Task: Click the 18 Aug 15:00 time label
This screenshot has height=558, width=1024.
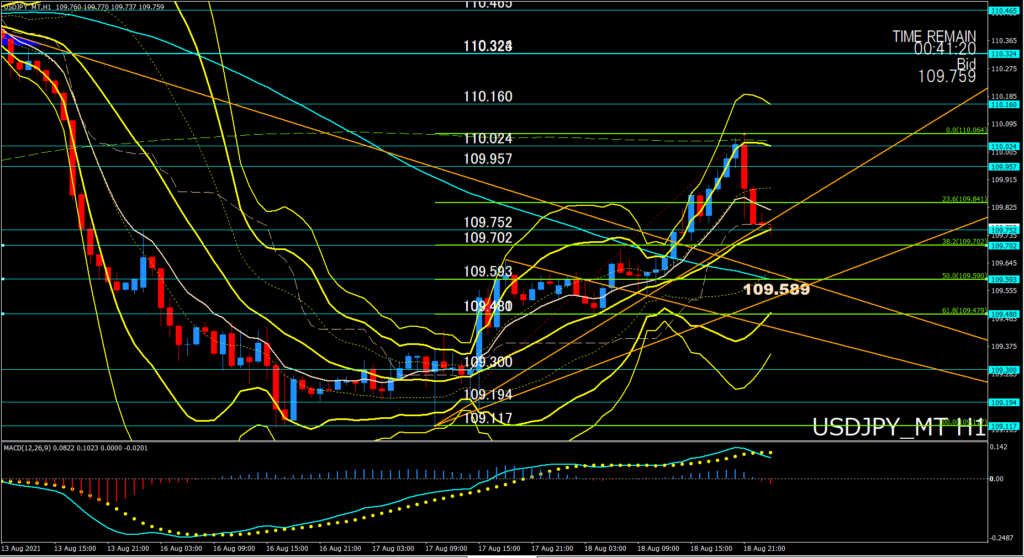Action: (711, 549)
